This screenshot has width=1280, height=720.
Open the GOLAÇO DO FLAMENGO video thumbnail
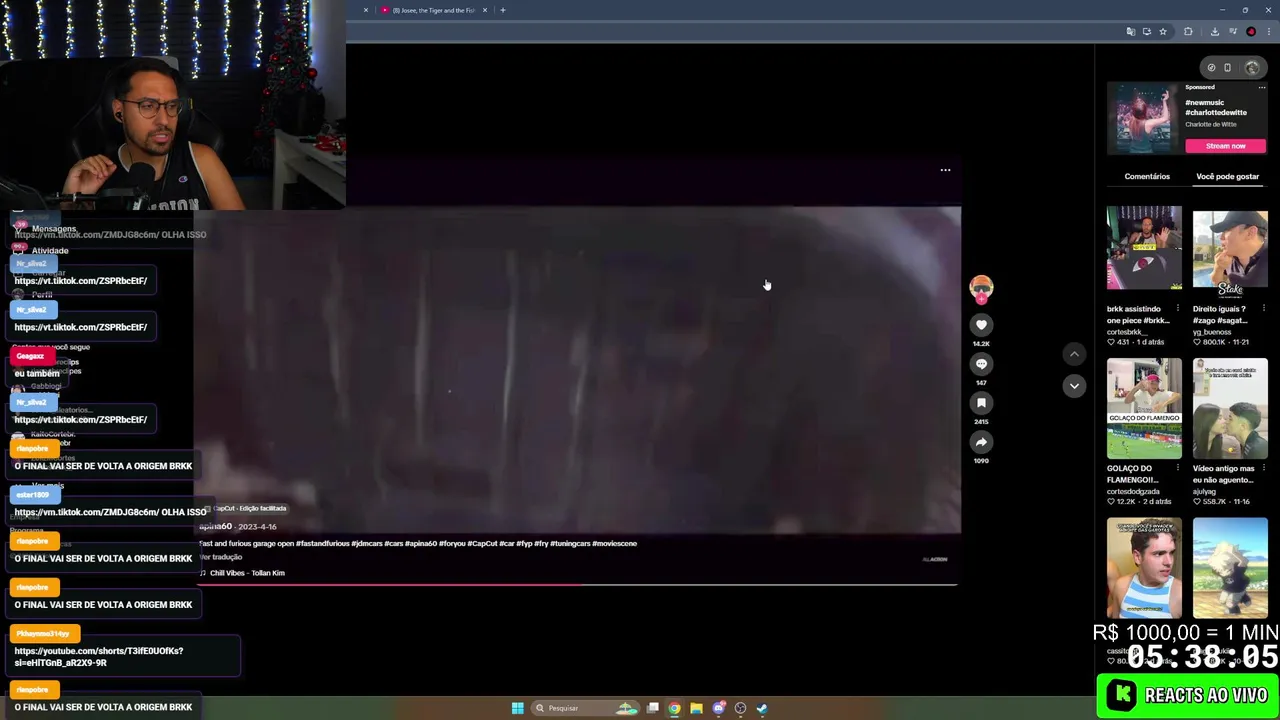tap(1144, 408)
